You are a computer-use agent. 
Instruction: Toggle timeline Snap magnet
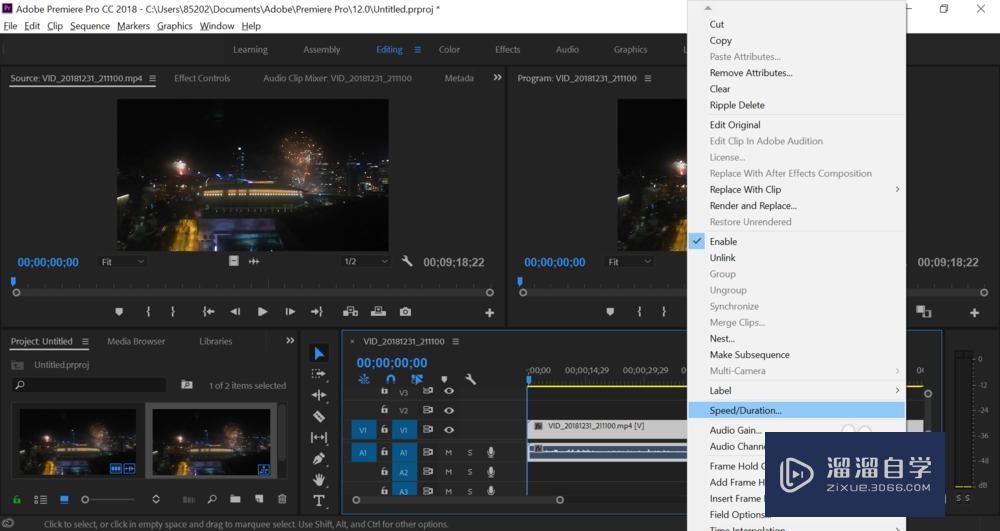390,379
